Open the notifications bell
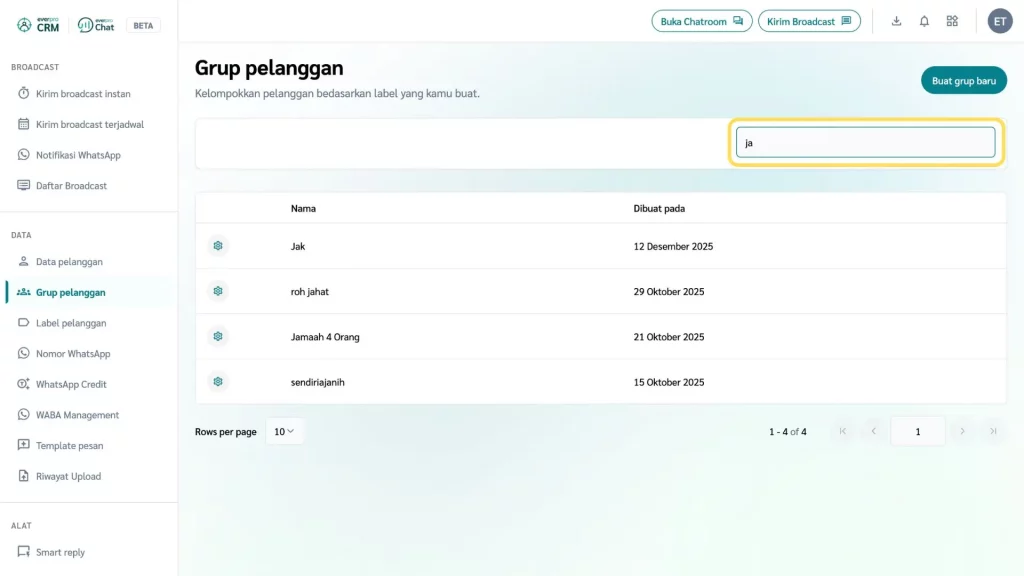 [924, 21]
